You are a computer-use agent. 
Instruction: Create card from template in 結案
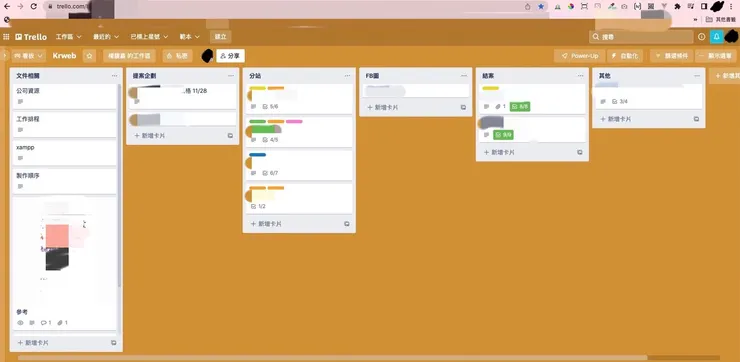[x=580, y=152]
